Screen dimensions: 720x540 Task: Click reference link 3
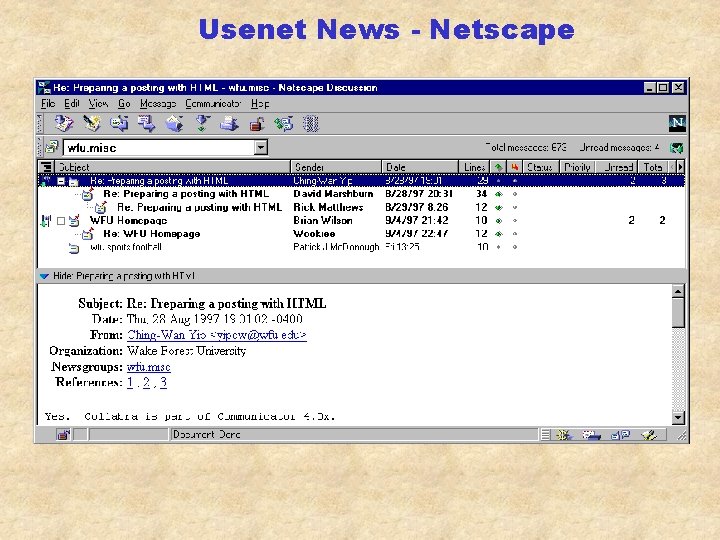[x=163, y=382]
